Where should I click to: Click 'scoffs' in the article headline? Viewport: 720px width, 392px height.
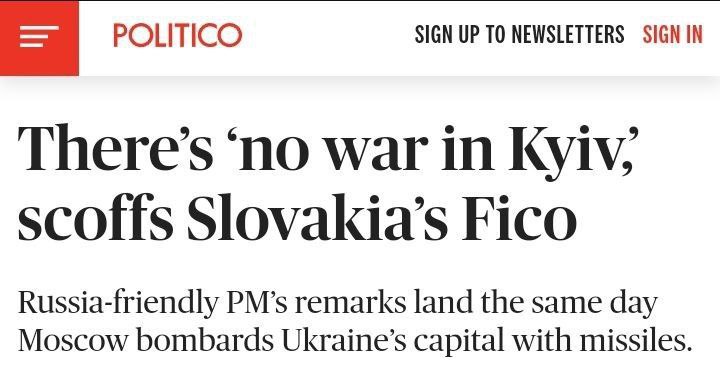click(96, 217)
